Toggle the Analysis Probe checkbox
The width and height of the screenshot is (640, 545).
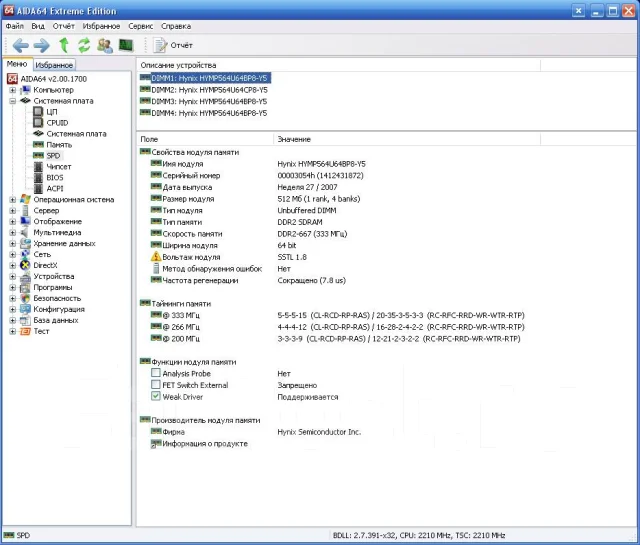click(x=156, y=373)
